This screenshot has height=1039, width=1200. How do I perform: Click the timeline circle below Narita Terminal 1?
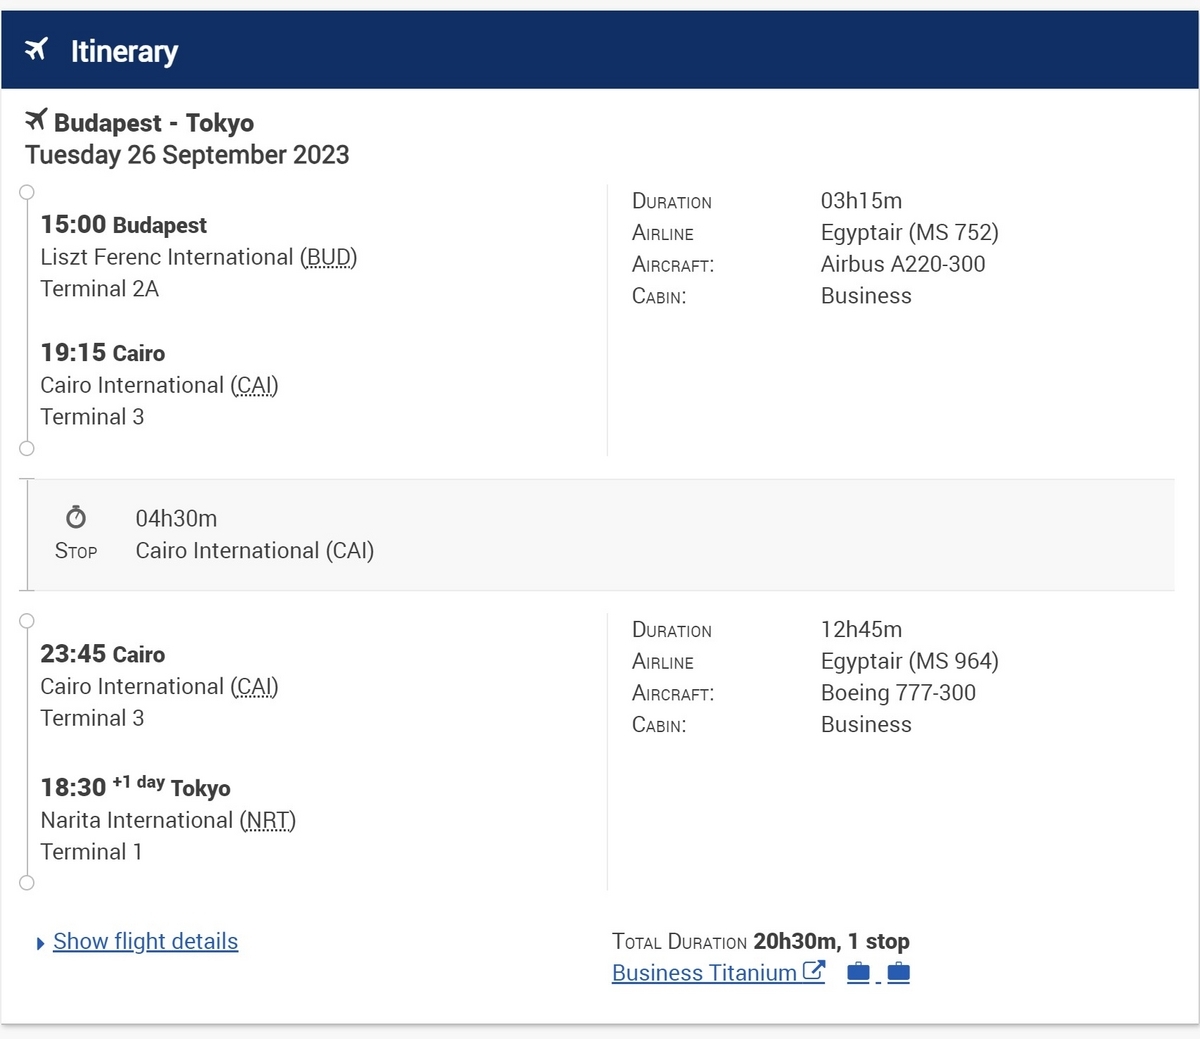pyautogui.click(x=27, y=882)
